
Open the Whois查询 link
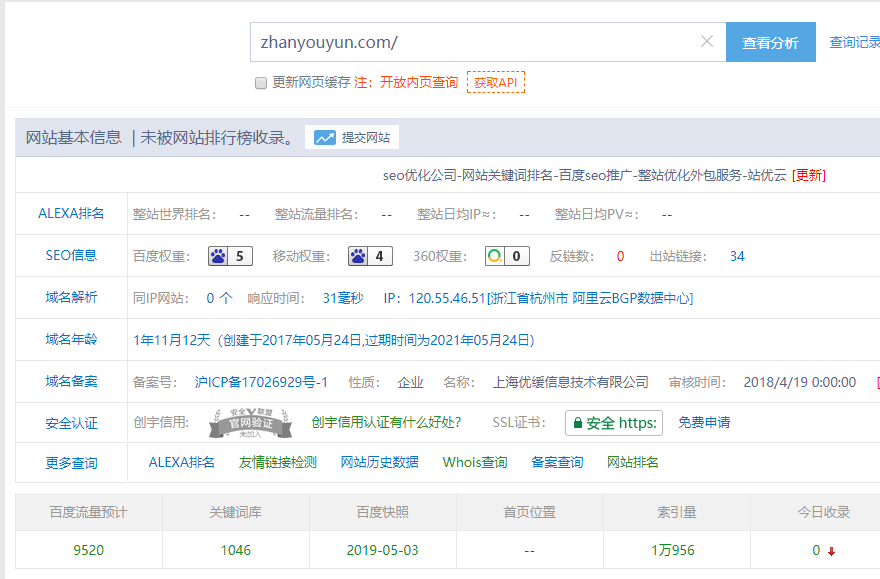(x=475, y=462)
